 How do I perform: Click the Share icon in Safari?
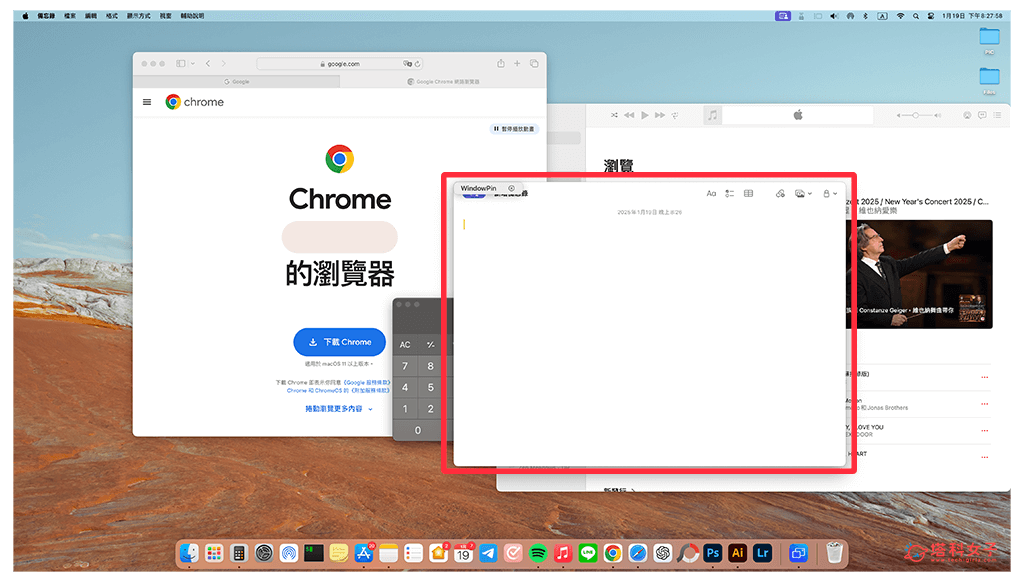coord(500,63)
